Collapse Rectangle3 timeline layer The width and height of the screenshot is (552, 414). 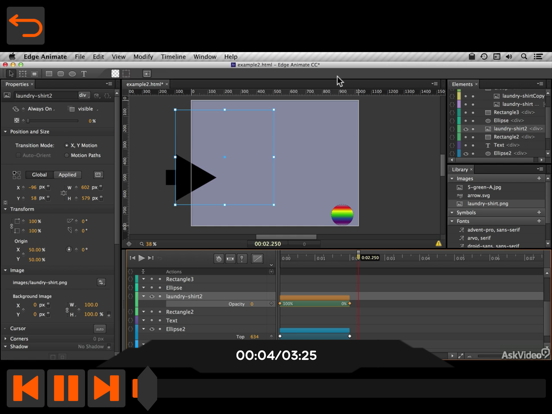pos(144,279)
